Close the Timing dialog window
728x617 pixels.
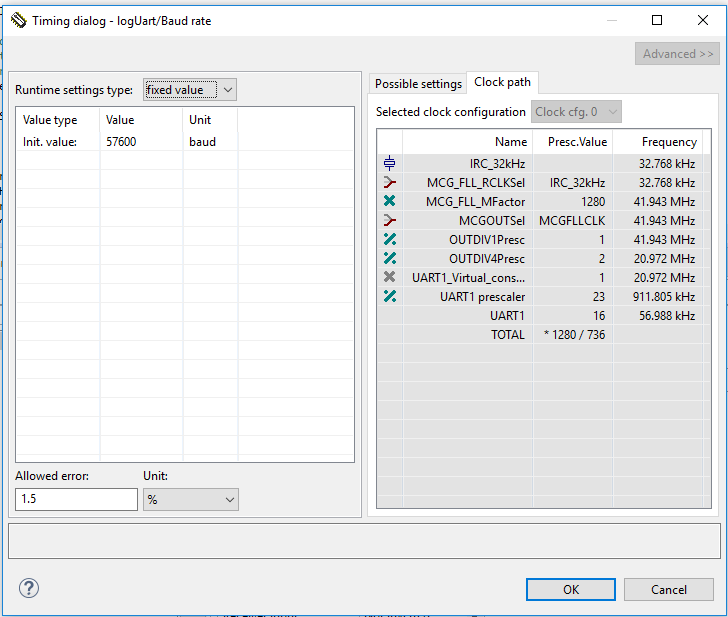703,20
